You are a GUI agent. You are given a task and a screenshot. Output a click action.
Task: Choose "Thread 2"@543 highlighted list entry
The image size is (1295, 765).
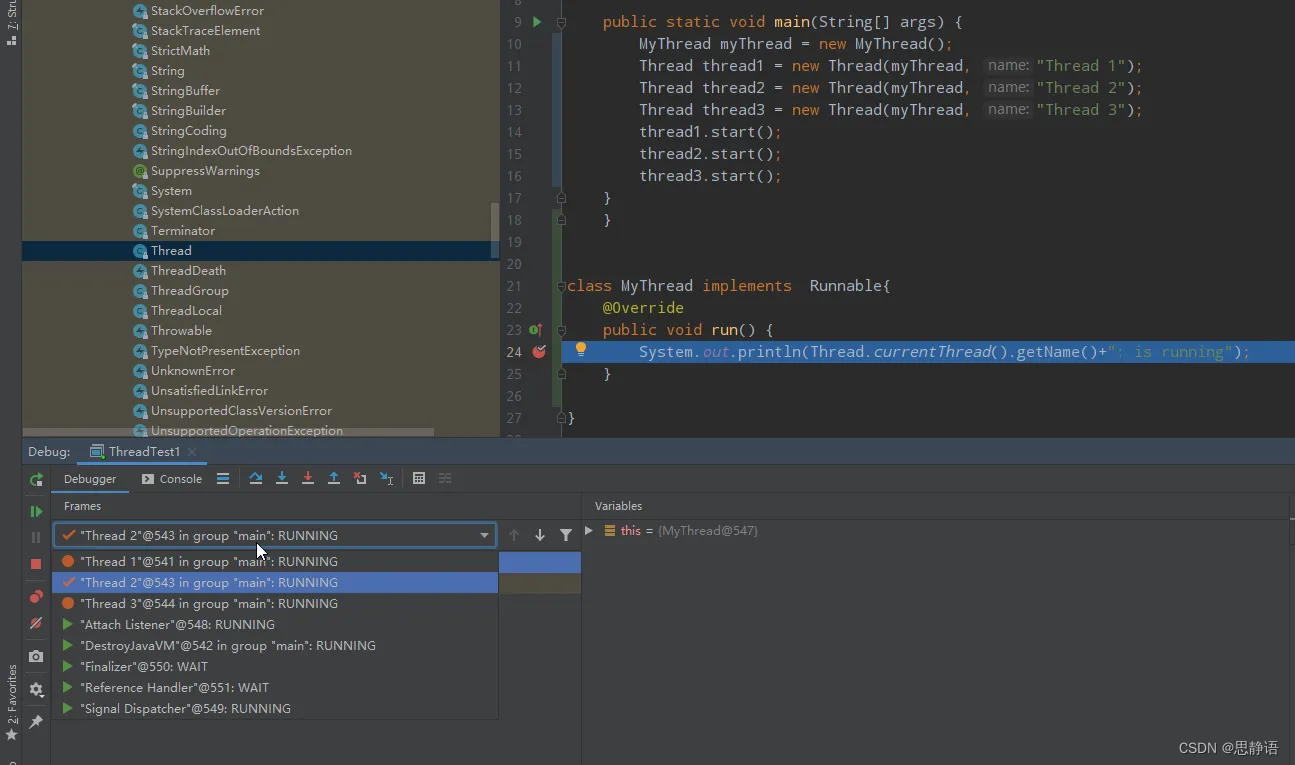[275, 582]
